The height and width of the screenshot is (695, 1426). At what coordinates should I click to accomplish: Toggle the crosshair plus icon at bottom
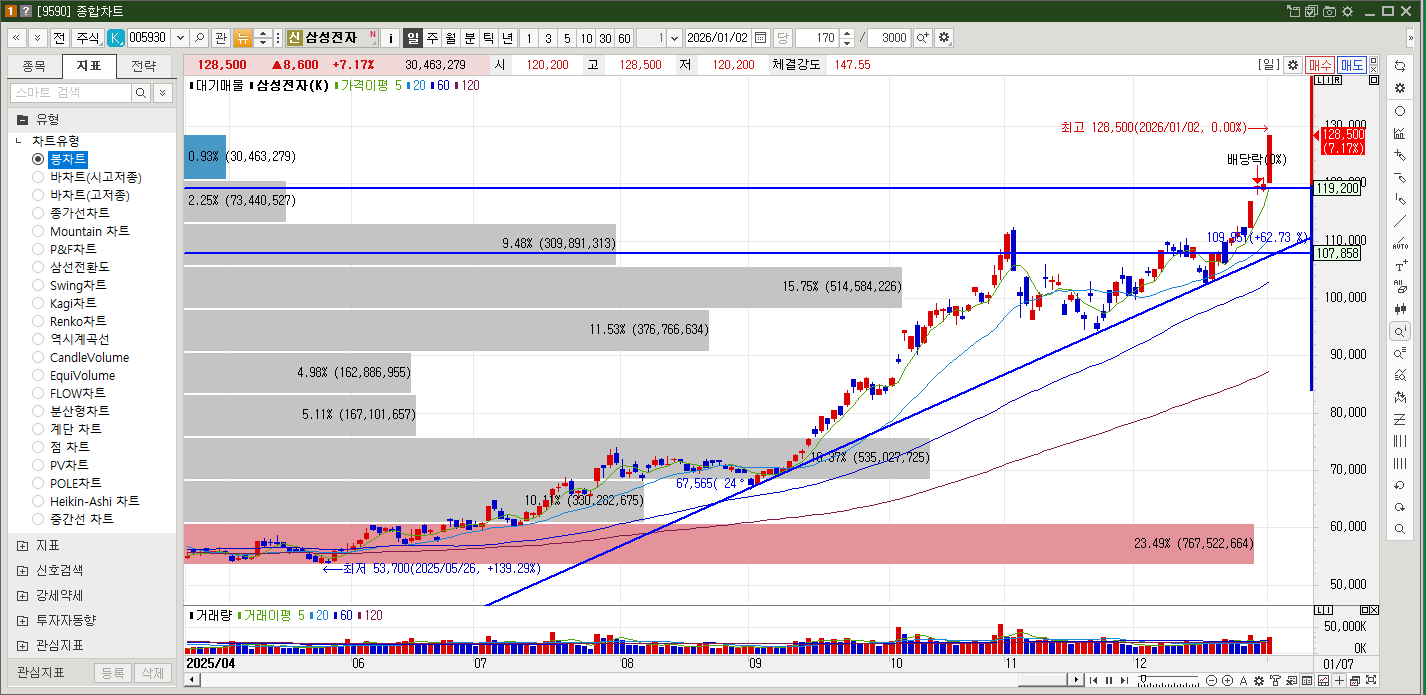point(1339,680)
